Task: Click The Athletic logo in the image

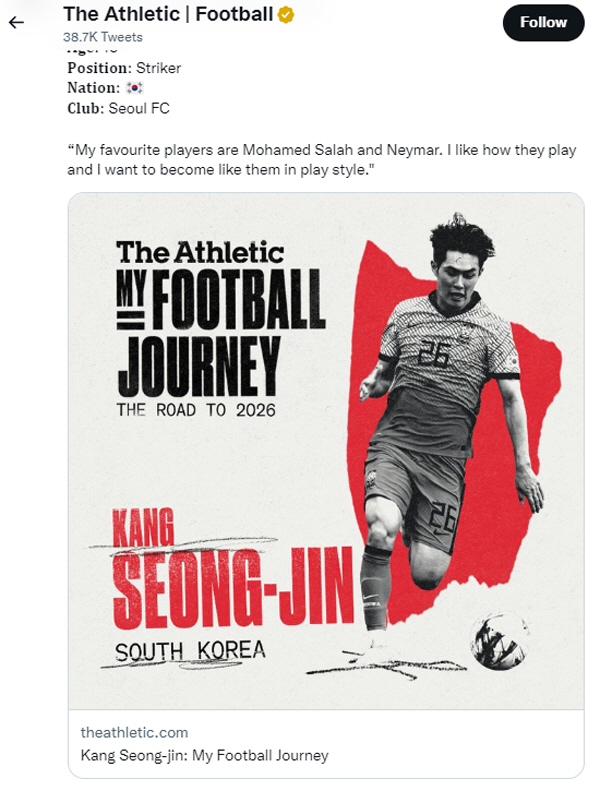Action: [200, 252]
